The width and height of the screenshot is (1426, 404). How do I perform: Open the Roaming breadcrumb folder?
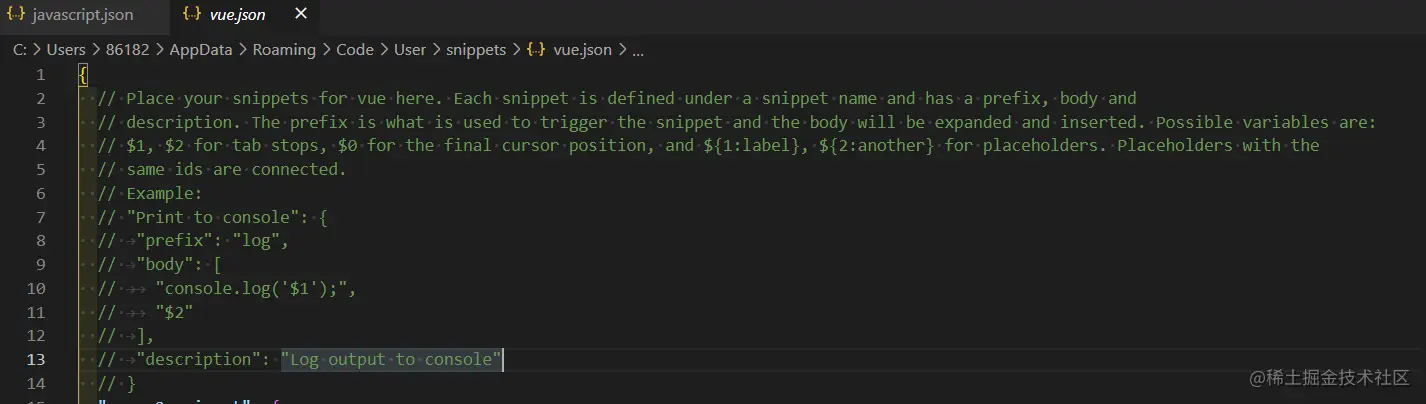click(286, 49)
